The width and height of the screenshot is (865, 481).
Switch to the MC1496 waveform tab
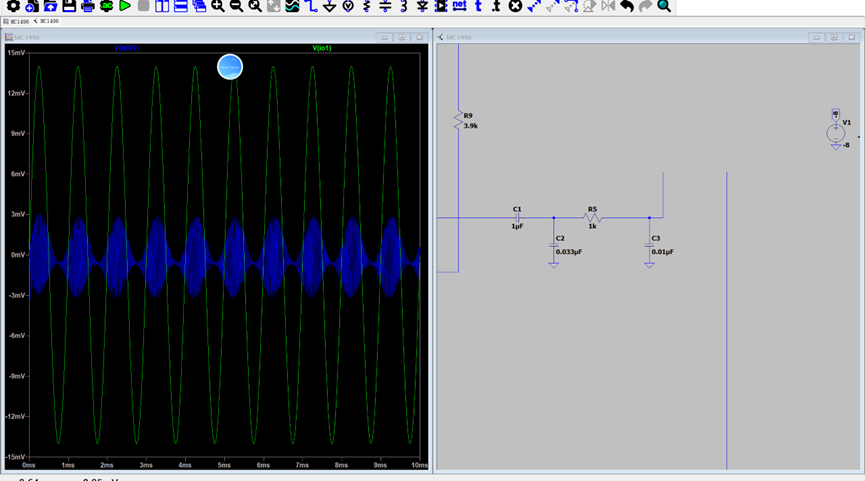[x=17, y=22]
